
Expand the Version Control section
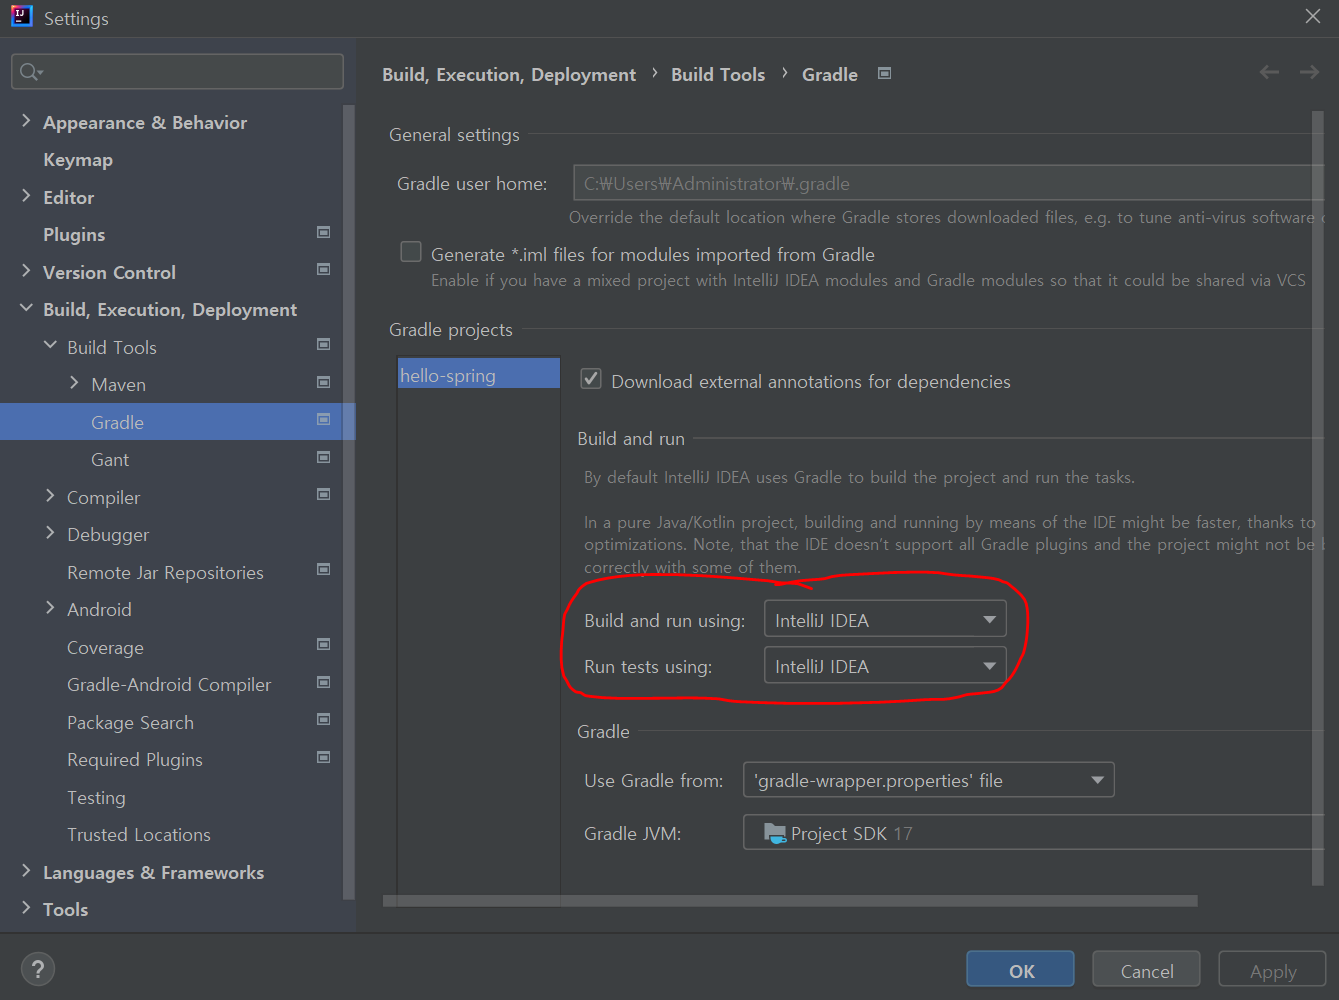coord(26,270)
